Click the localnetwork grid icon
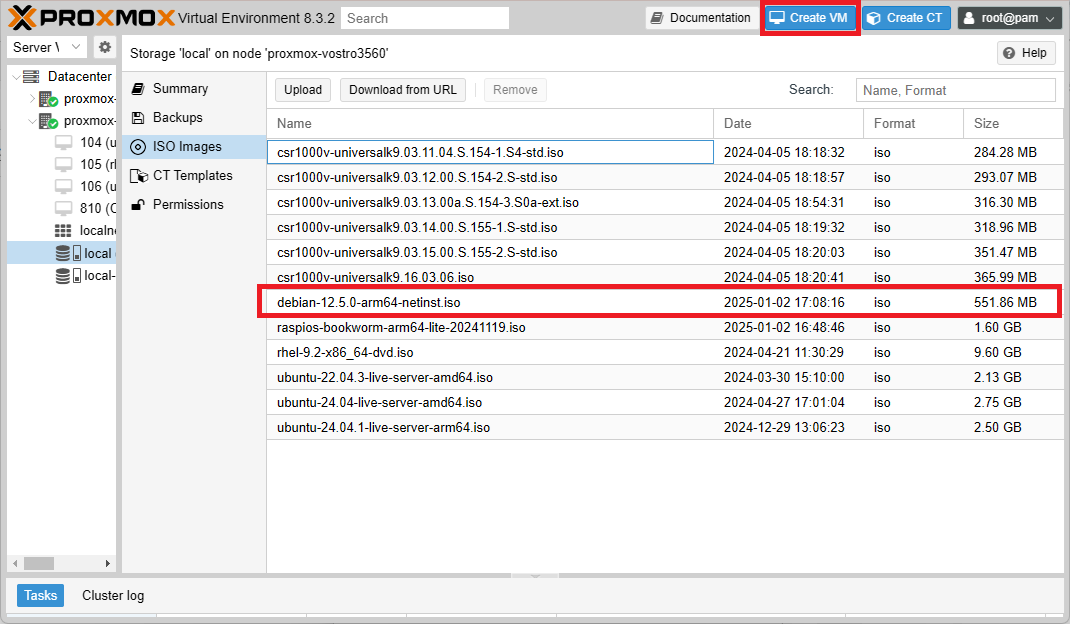This screenshot has height=625, width=1070. coord(63,231)
